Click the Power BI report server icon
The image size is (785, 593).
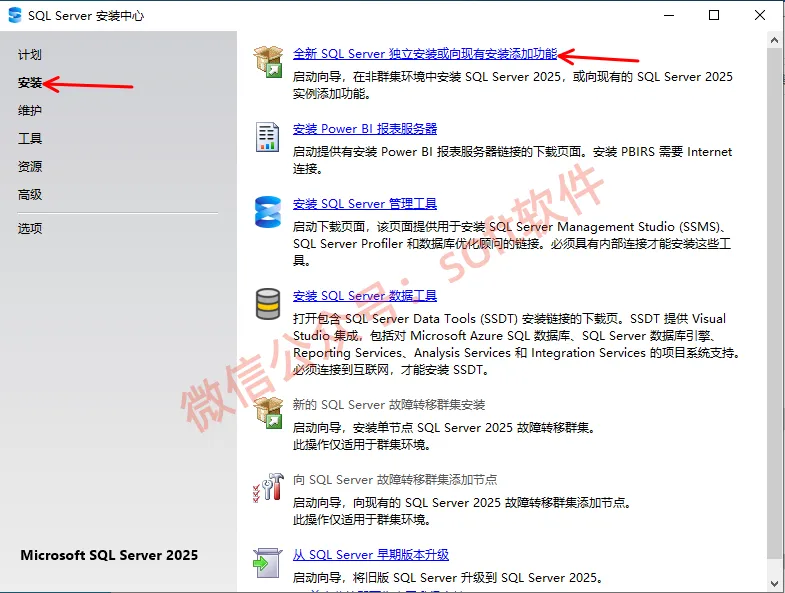(267, 137)
